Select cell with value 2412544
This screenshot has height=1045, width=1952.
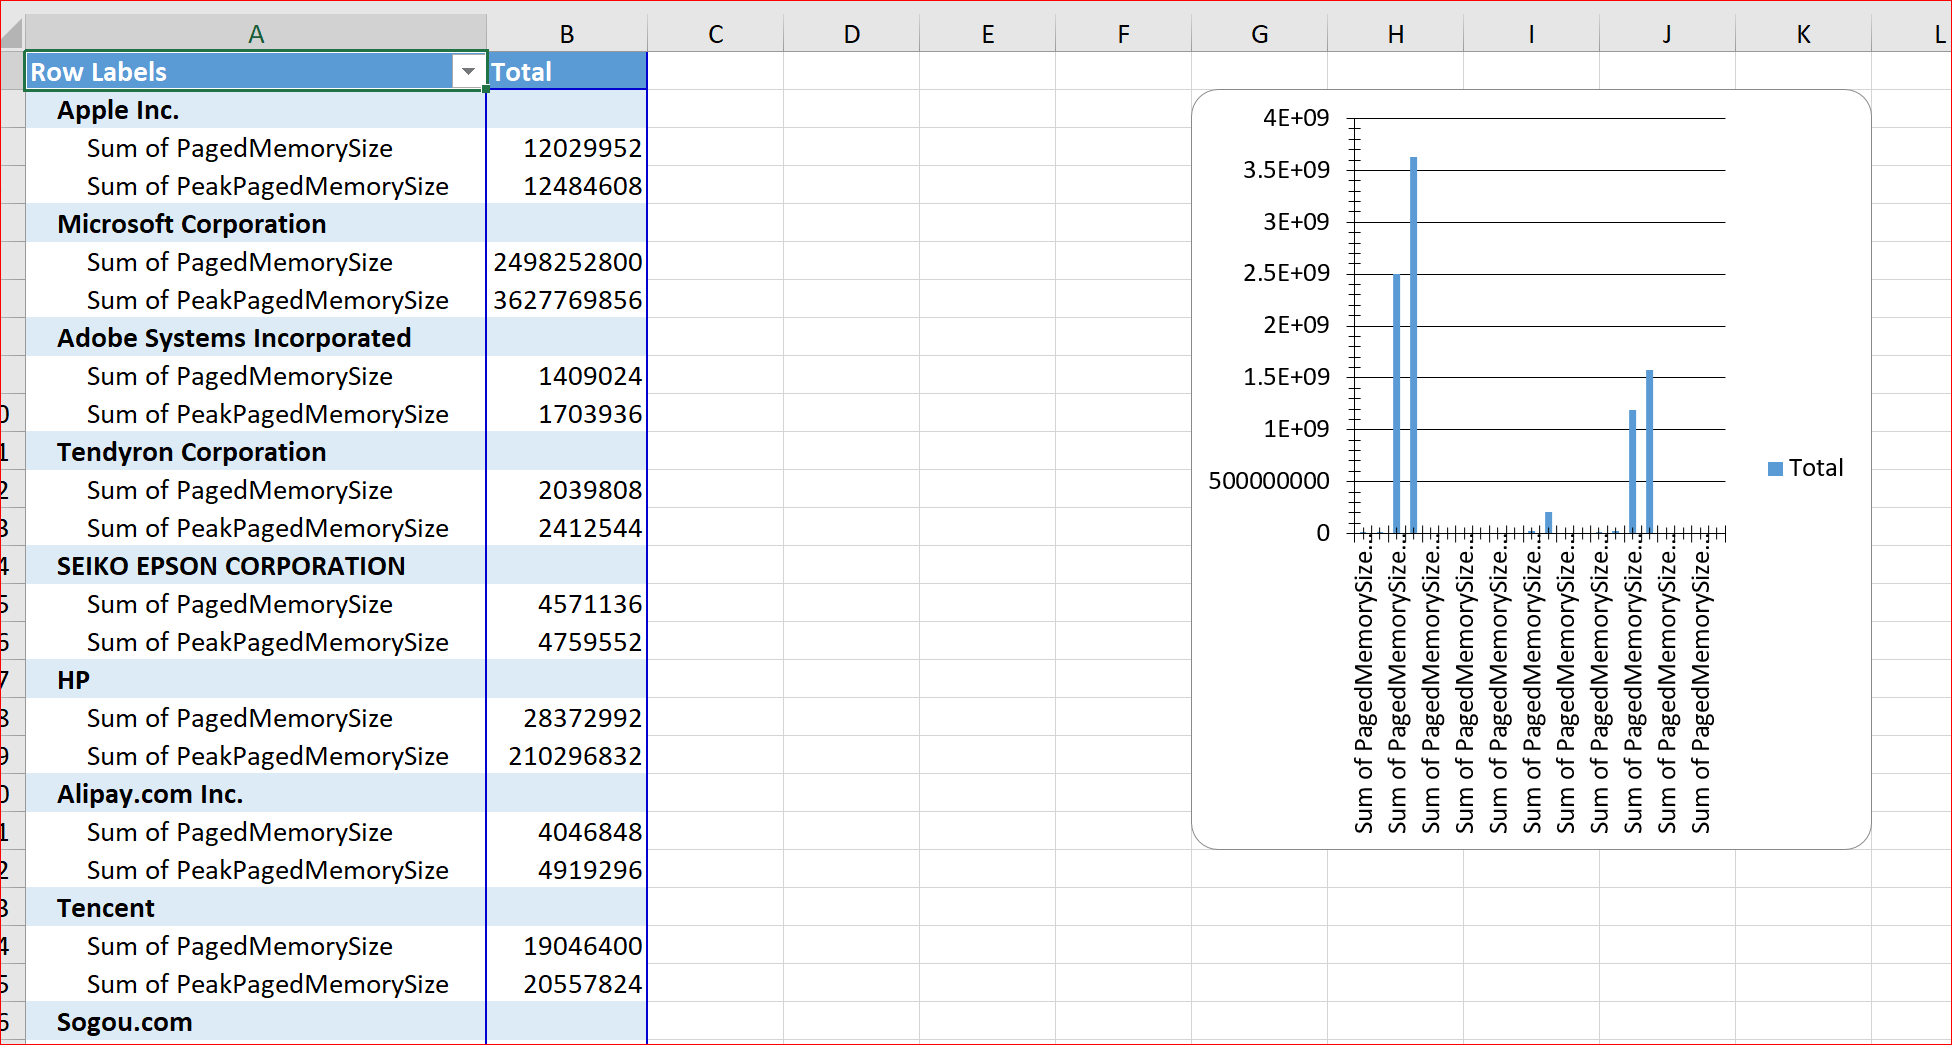pos(567,528)
